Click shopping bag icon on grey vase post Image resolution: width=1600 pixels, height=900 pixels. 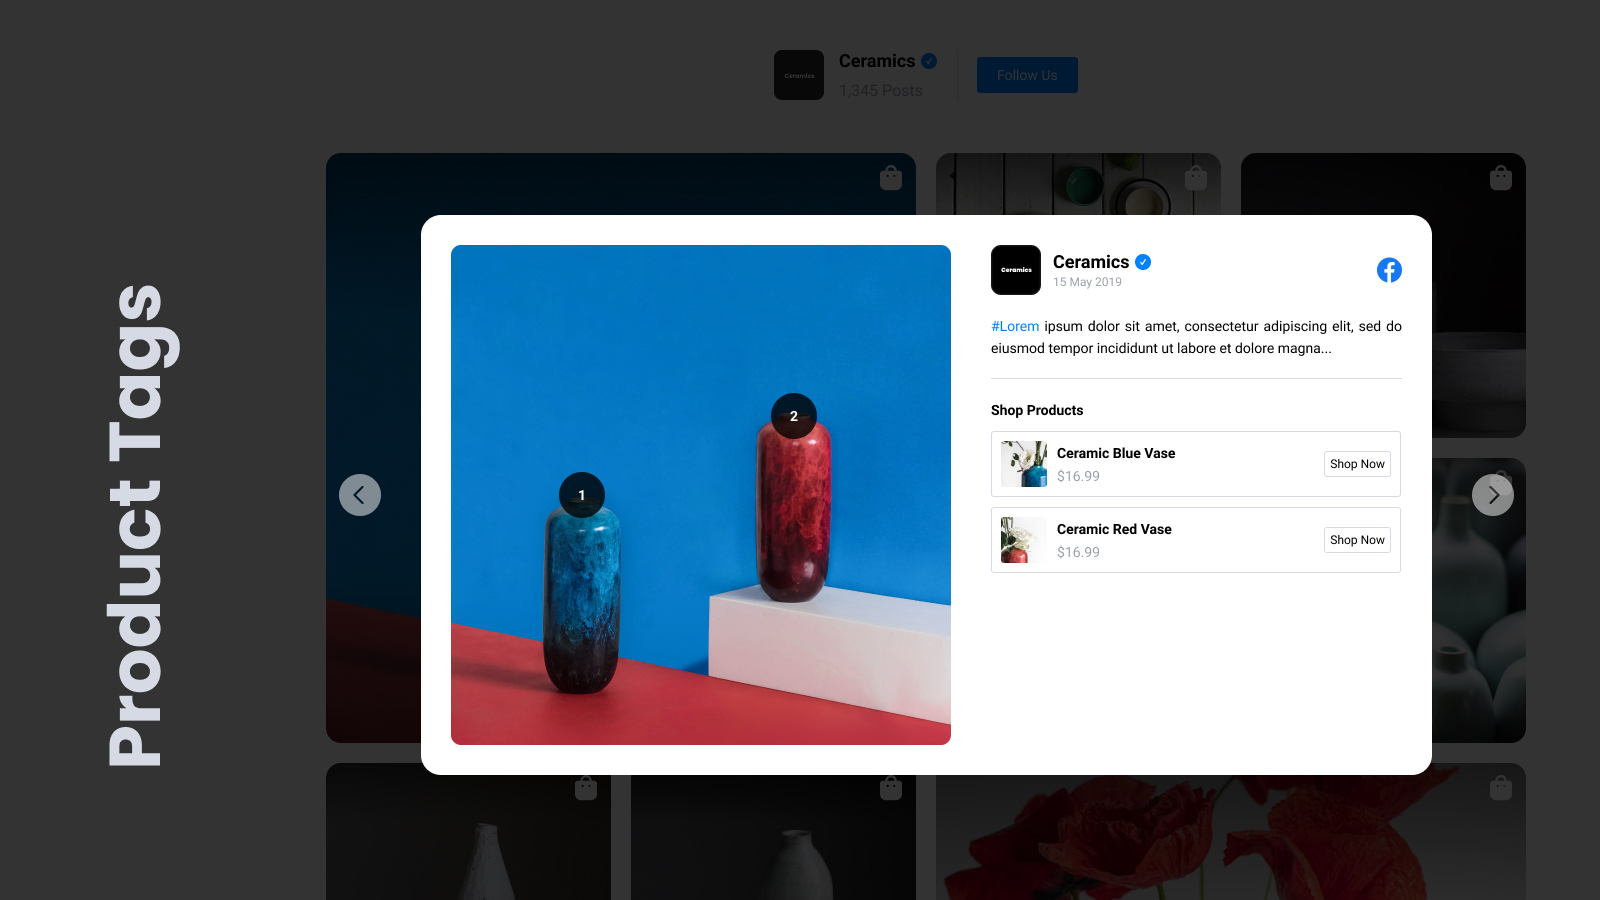[x=891, y=788]
